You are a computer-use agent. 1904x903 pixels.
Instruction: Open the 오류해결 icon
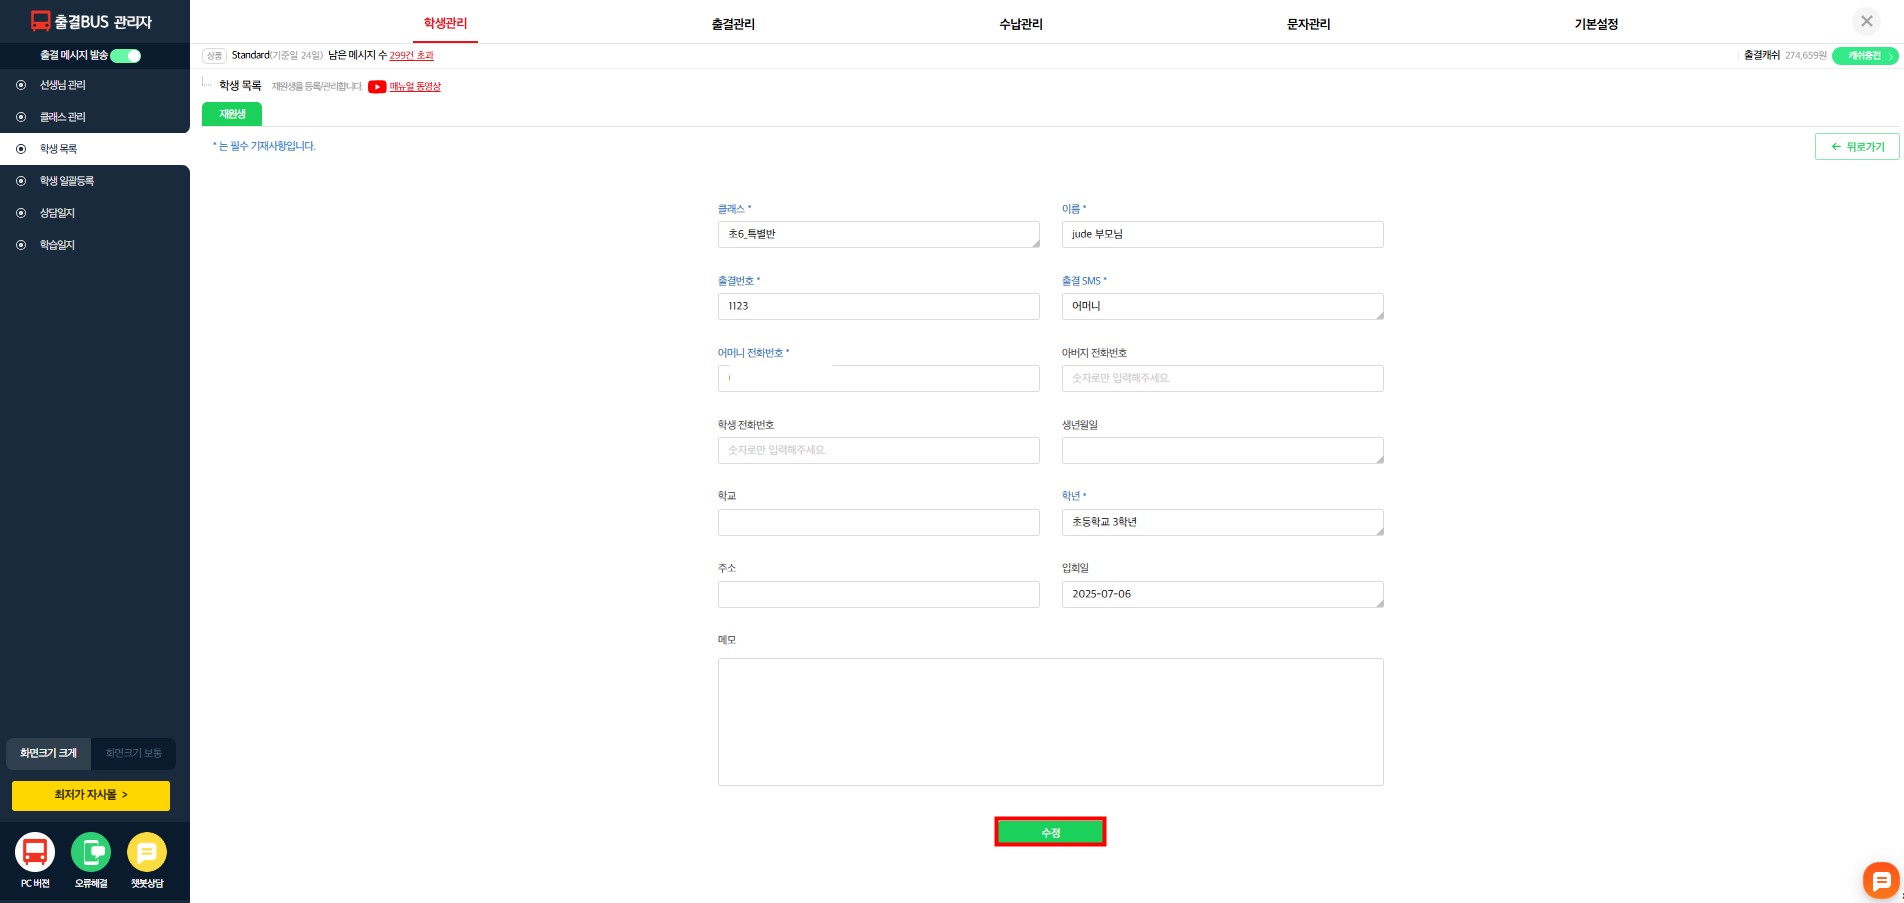point(91,853)
